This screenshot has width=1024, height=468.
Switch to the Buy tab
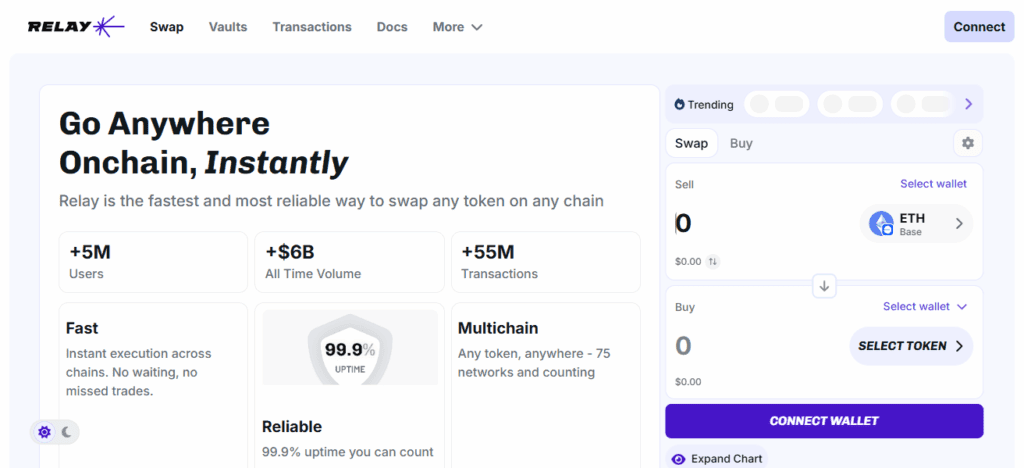pyautogui.click(x=741, y=143)
